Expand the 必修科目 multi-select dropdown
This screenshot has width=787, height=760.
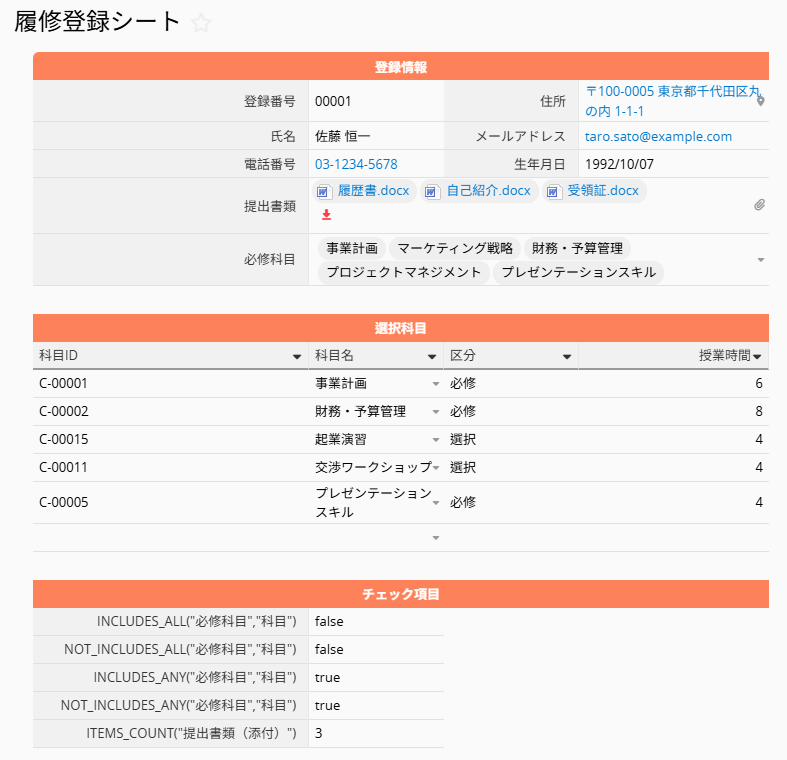760,260
